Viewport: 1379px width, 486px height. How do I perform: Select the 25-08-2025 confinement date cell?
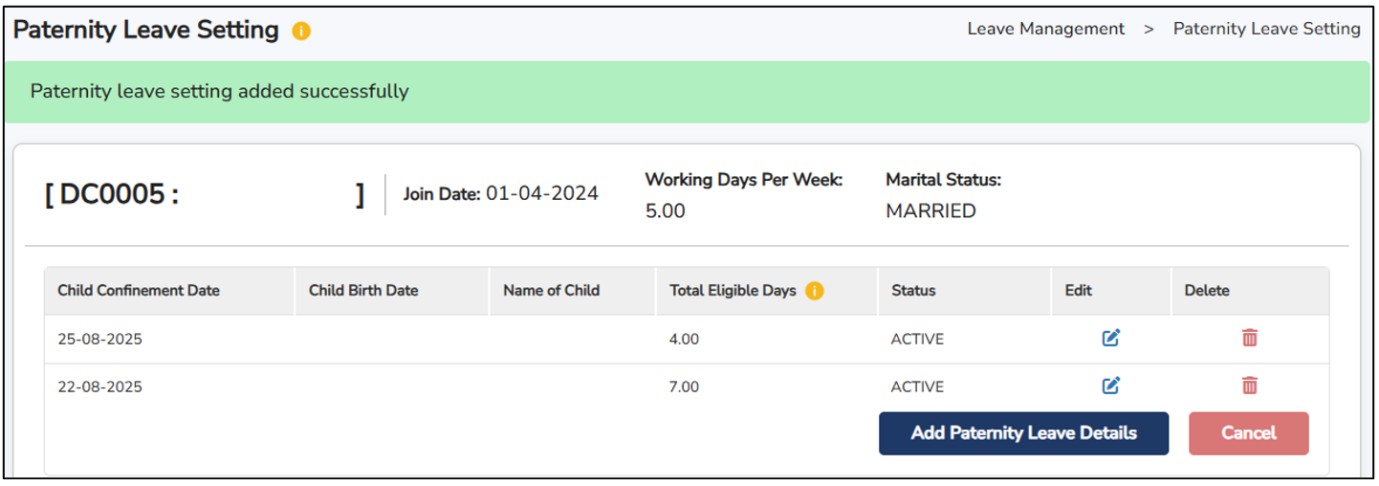click(100, 339)
